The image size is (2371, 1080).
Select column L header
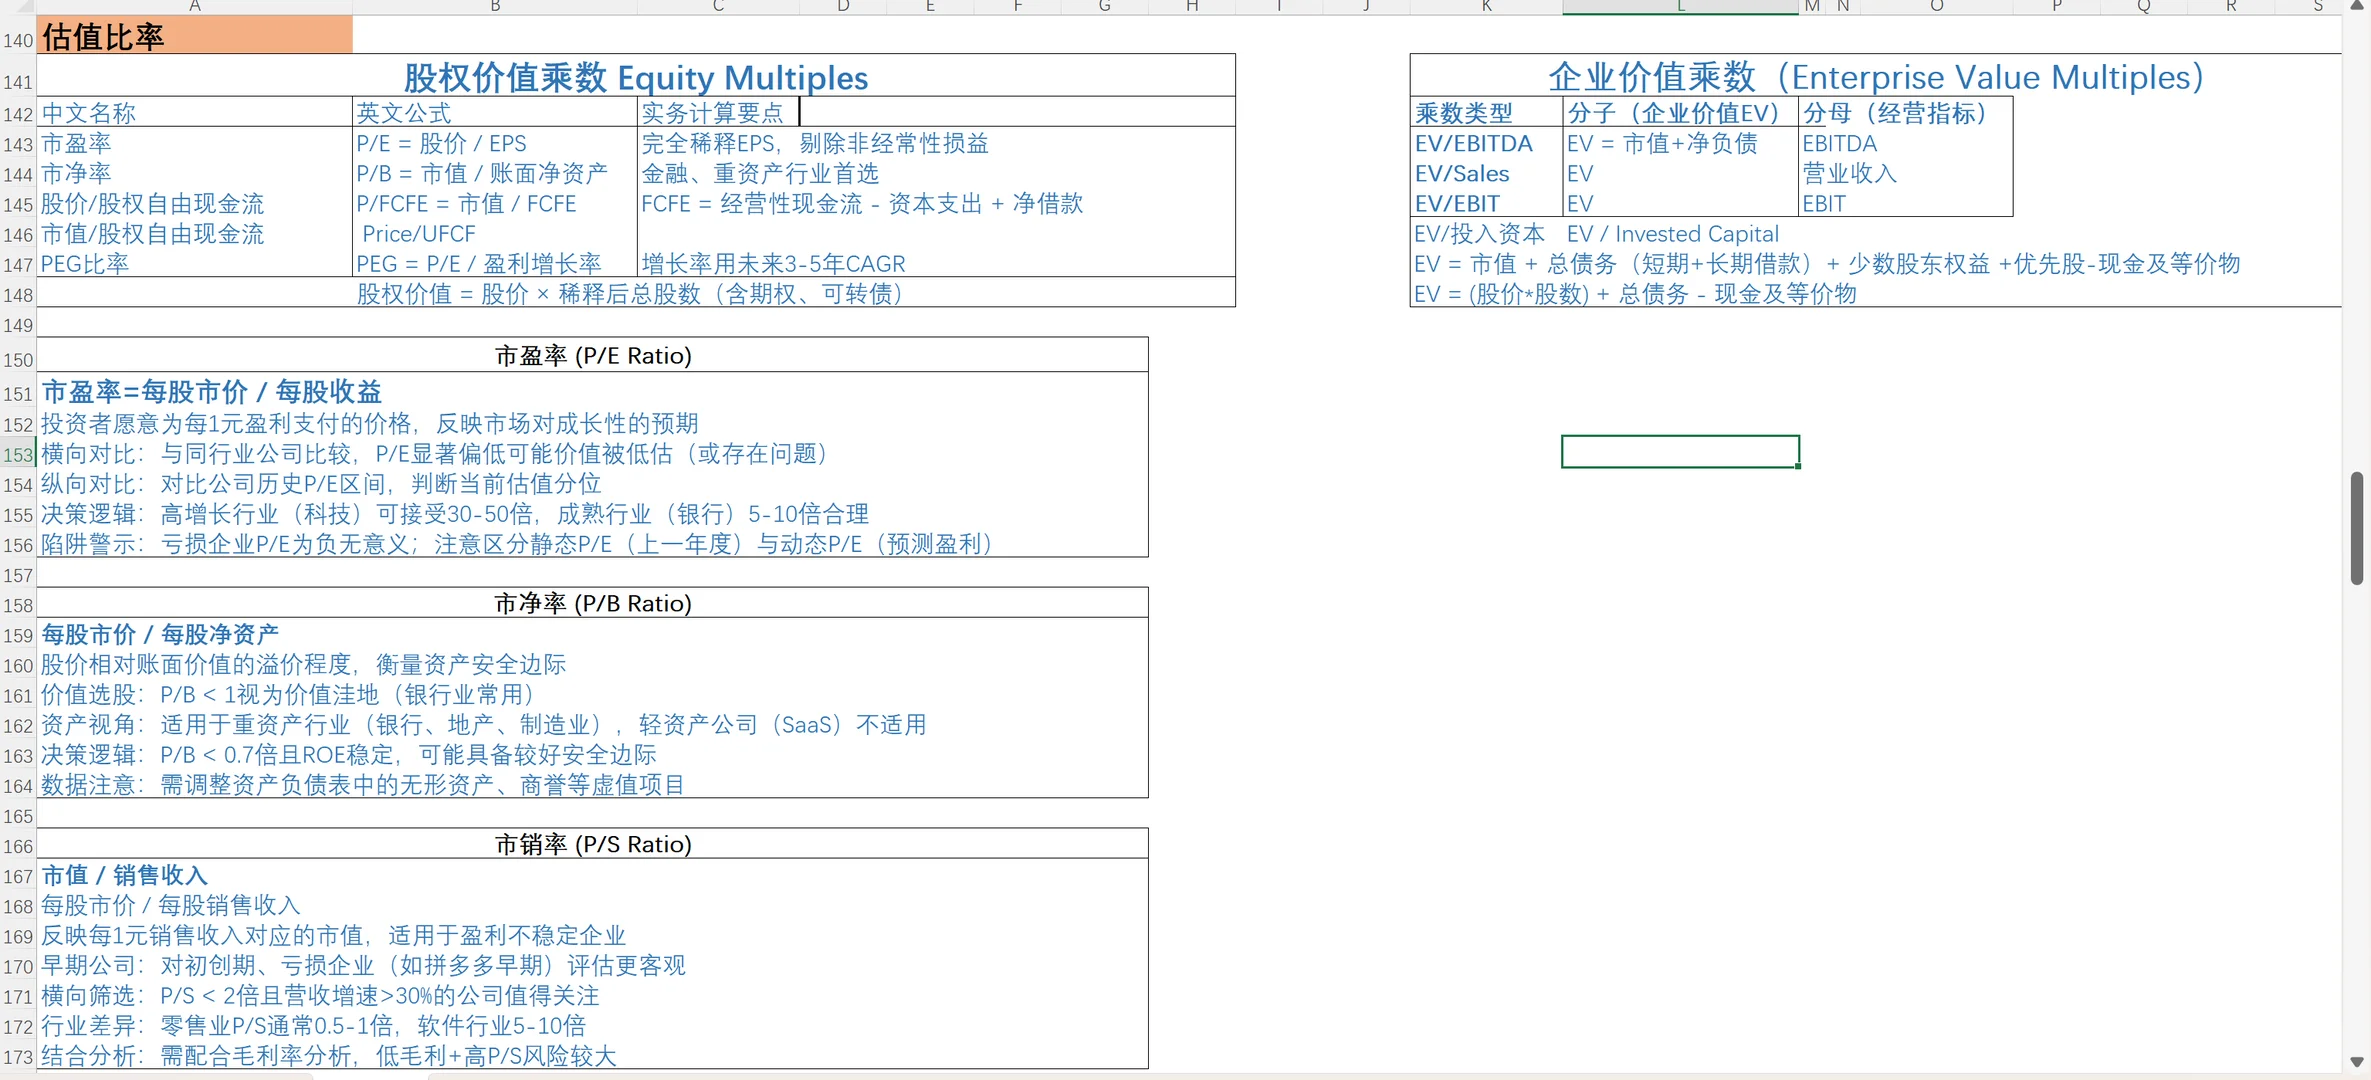[x=1680, y=6]
